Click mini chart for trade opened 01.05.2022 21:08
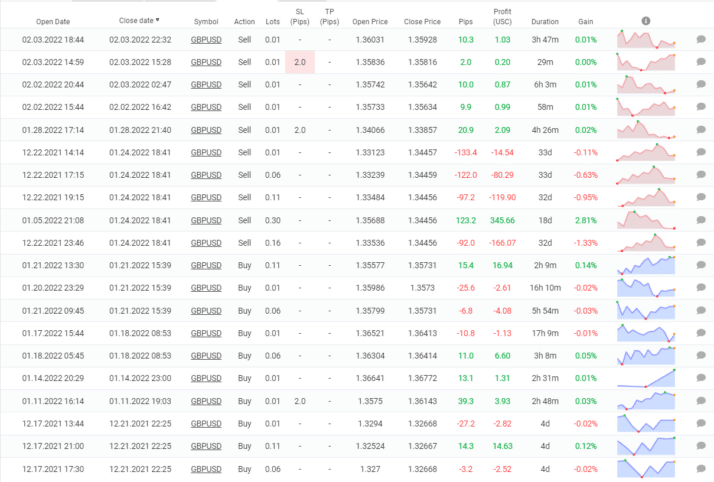This screenshot has height=482, width=714. (x=646, y=220)
